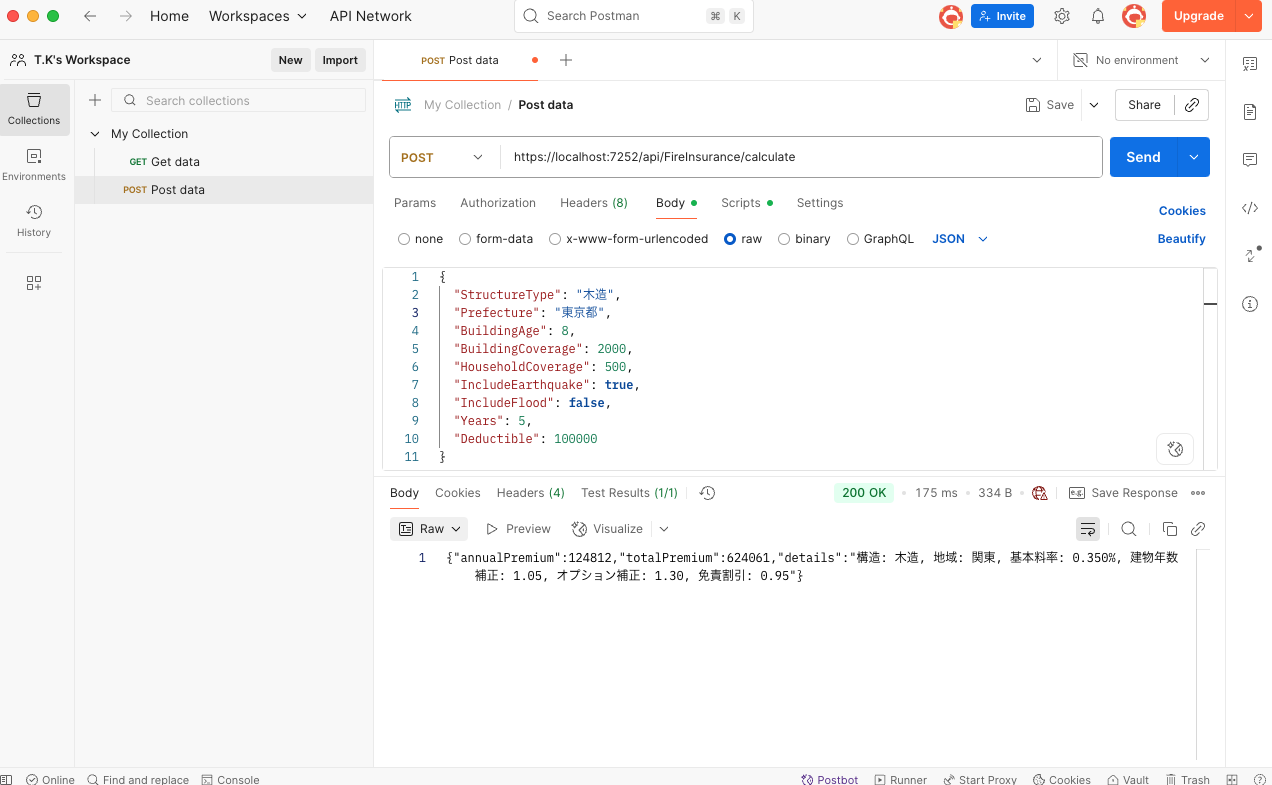Open the network globe icon beside response size
Image resolution: width=1272 pixels, height=785 pixels.
click(x=1040, y=493)
